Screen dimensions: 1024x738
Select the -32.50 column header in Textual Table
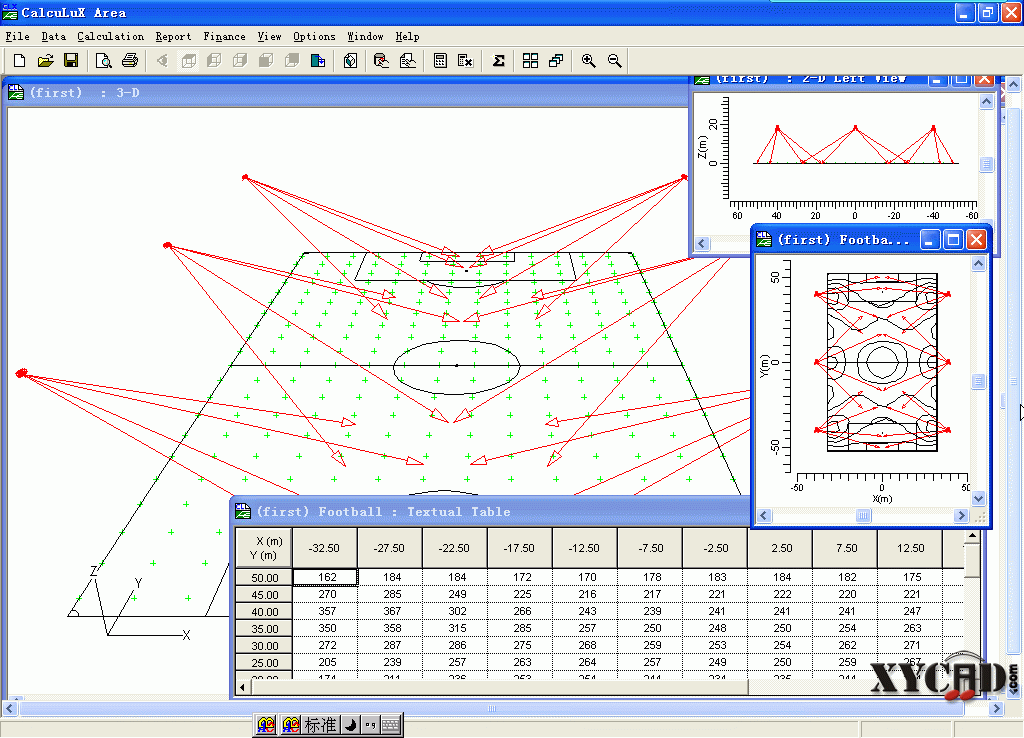(325, 548)
